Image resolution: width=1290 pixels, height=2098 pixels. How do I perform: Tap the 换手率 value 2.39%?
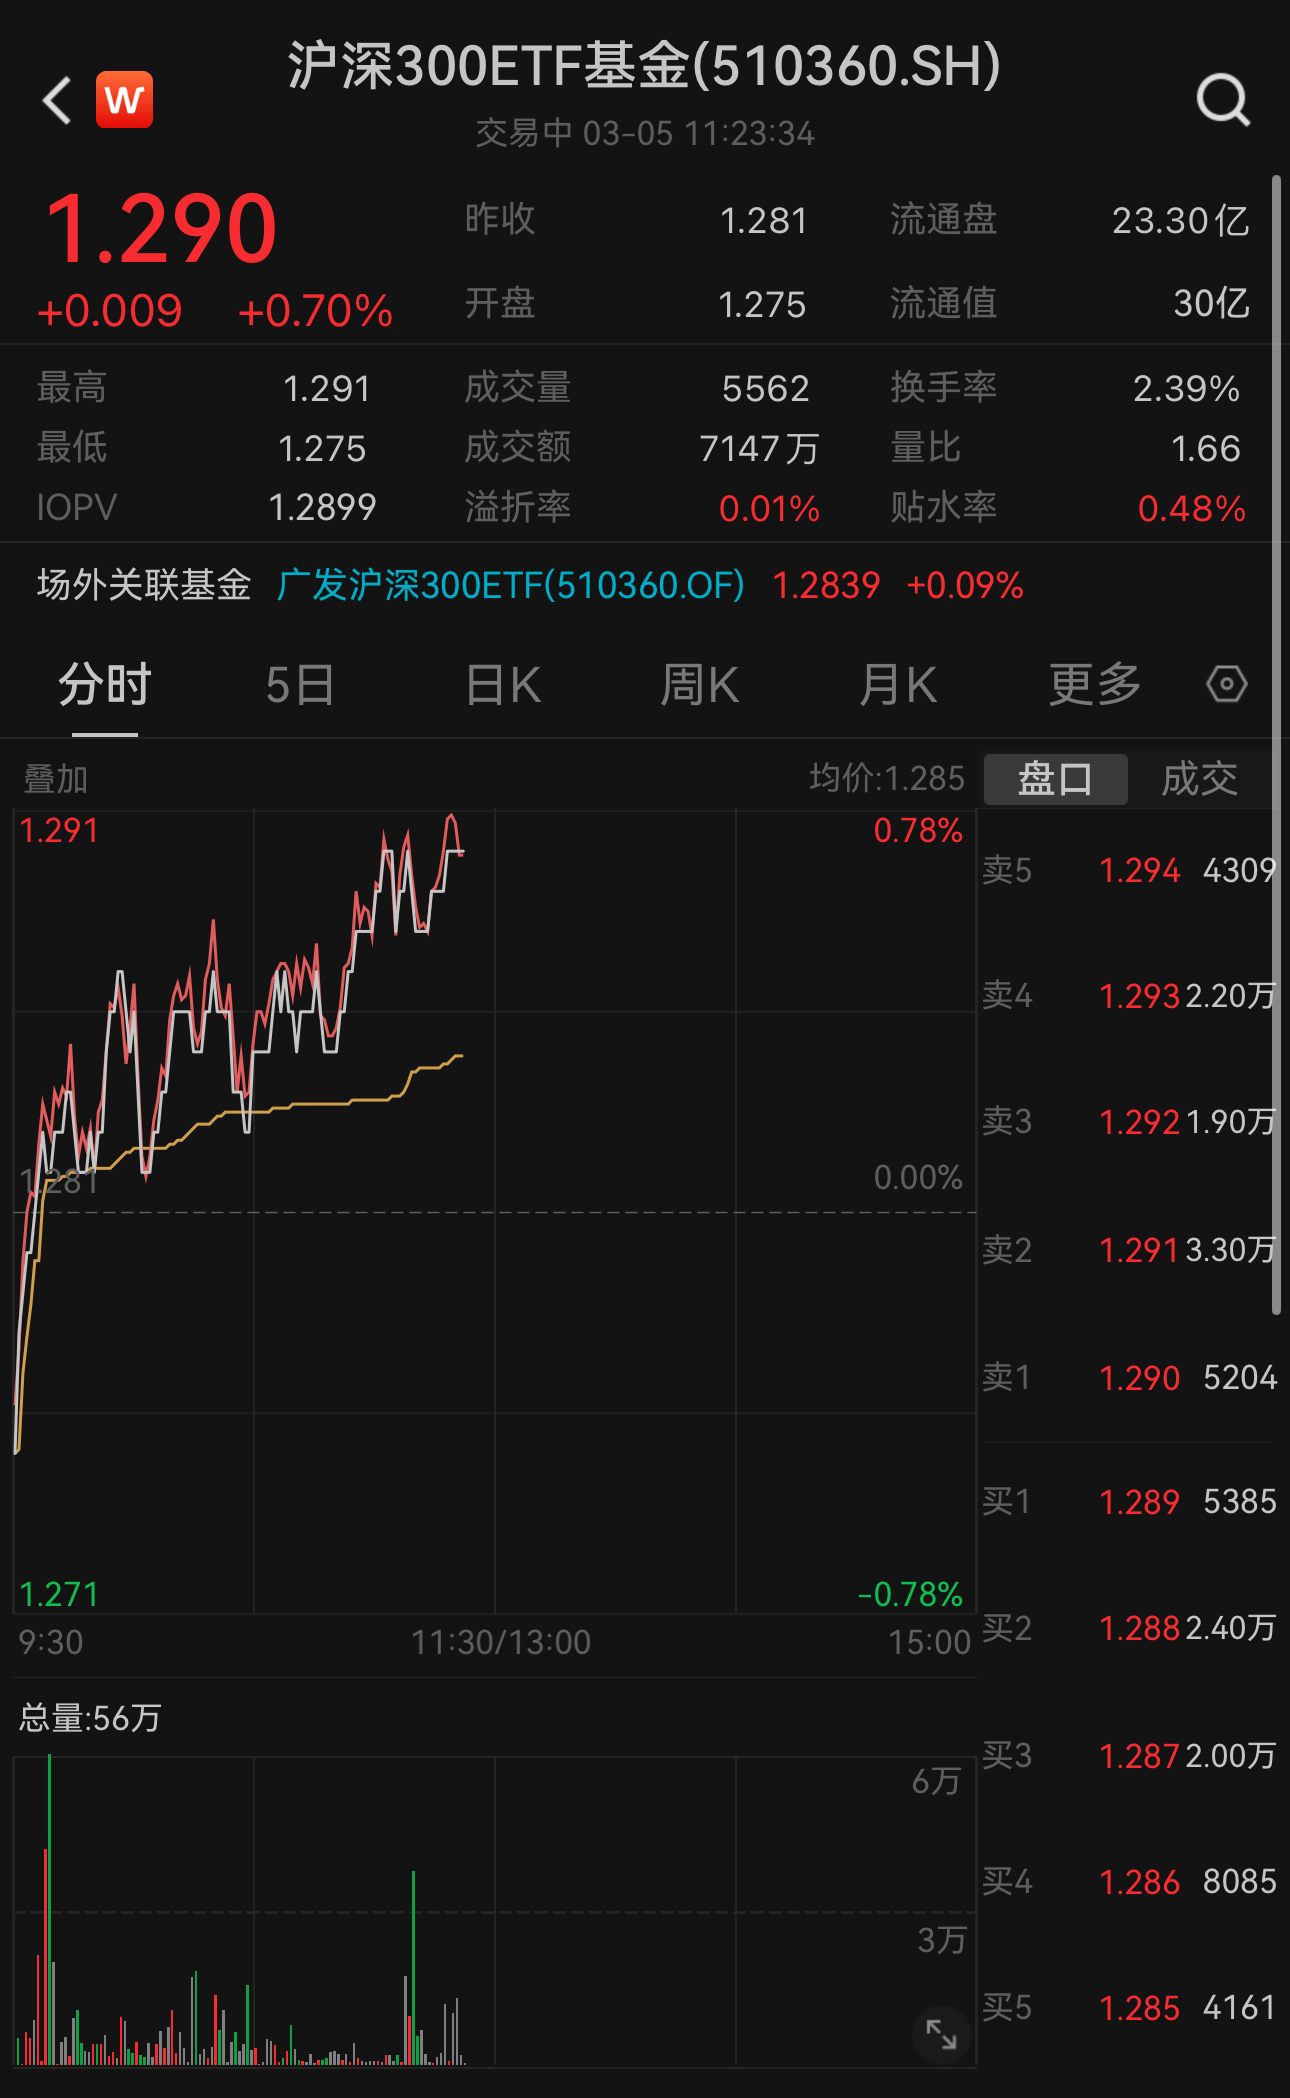1187,389
